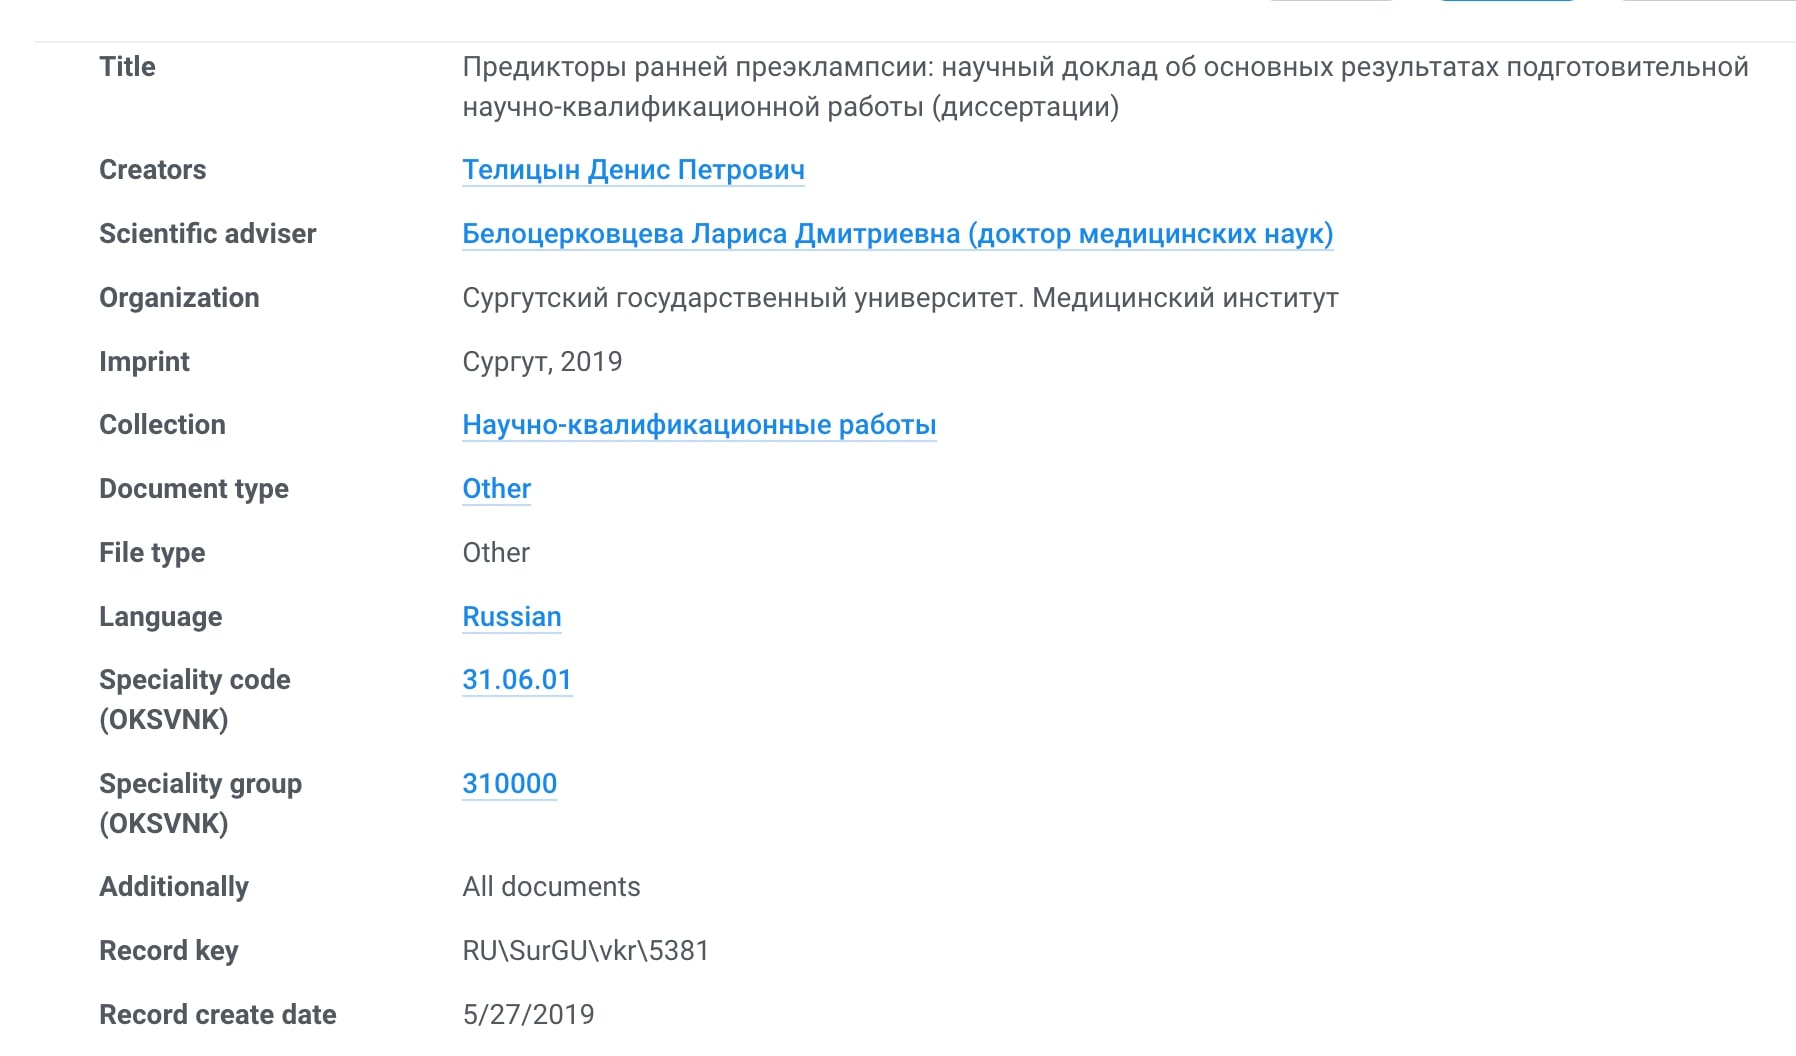The height and width of the screenshot is (1056, 1796).
Task: Open scientific adviser Белоцерковцева Лариса Дмитриевна link
Action: click(x=897, y=234)
